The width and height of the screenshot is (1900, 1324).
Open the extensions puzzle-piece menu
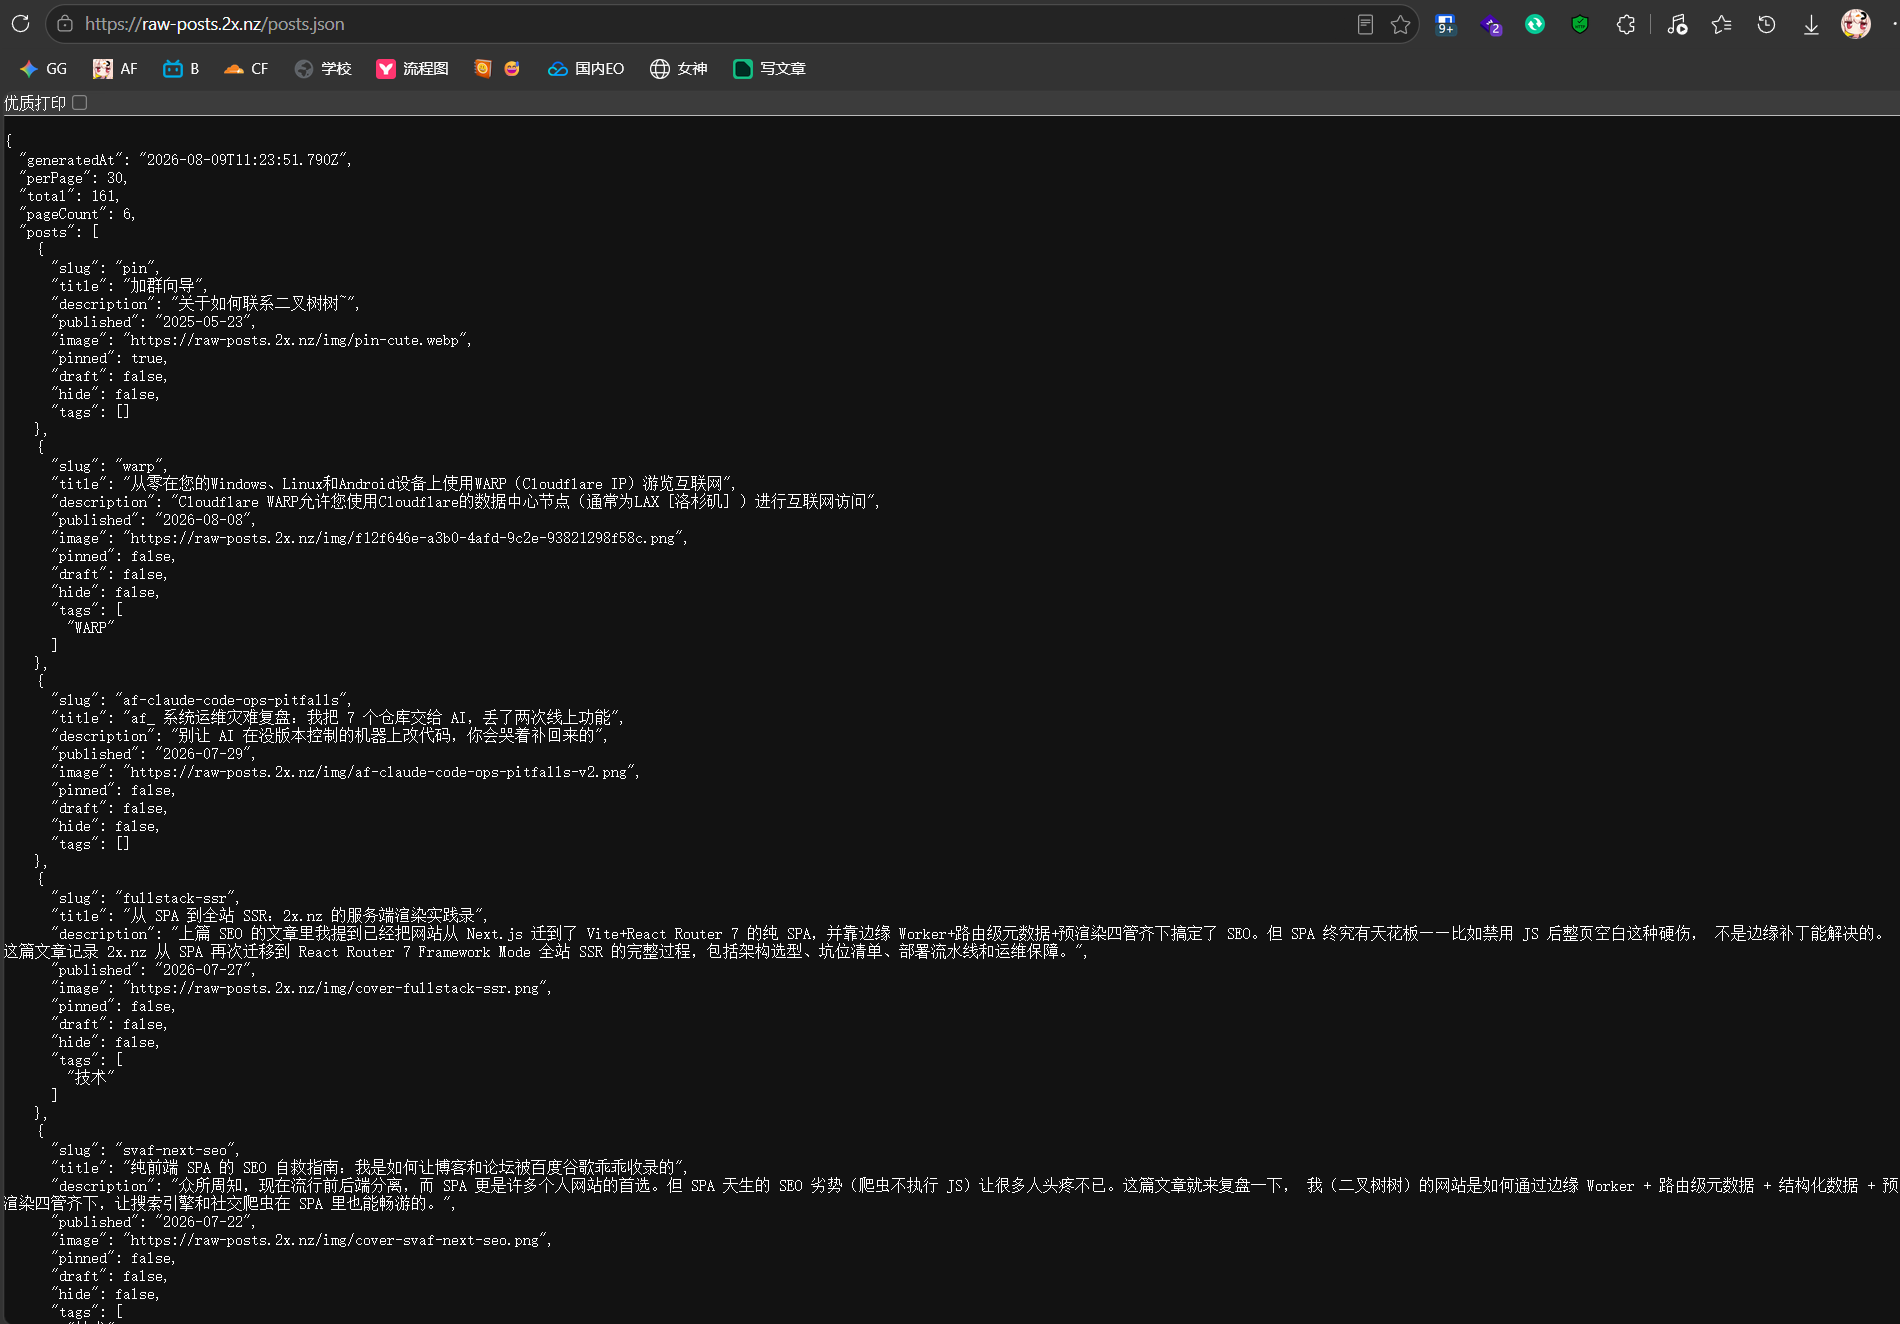tap(1626, 24)
